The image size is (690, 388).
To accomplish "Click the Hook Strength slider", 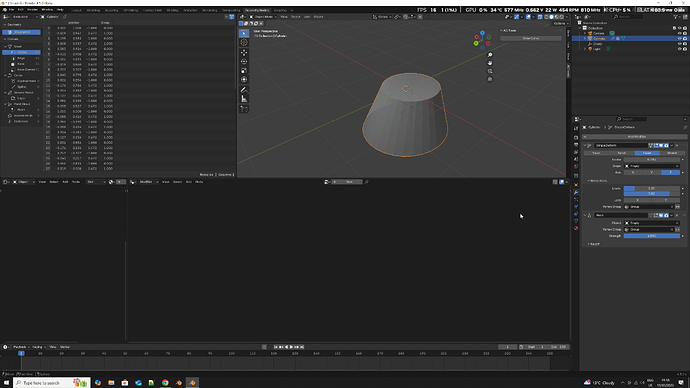I will point(652,236).
